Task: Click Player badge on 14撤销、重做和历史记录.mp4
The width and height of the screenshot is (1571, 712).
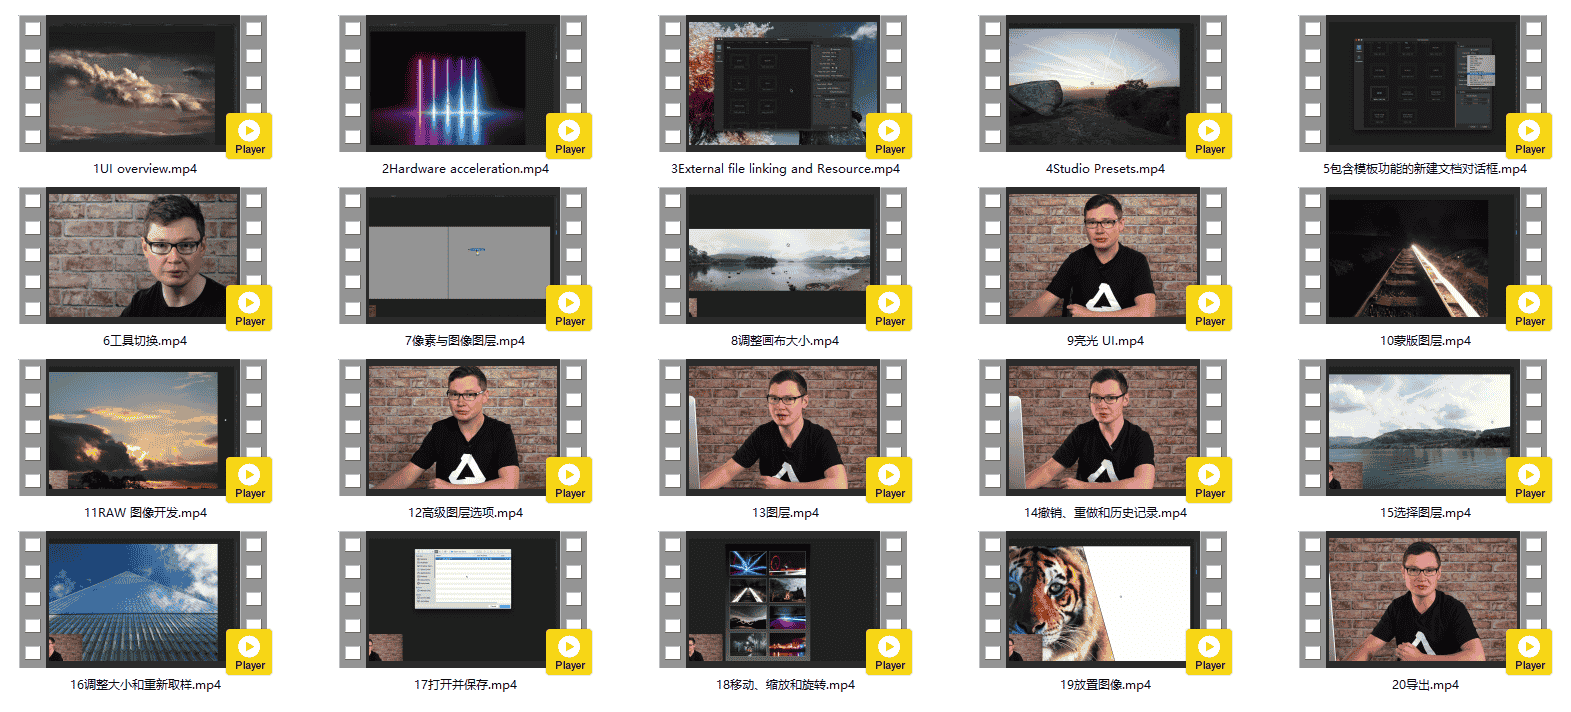Action: point(1209,480)
